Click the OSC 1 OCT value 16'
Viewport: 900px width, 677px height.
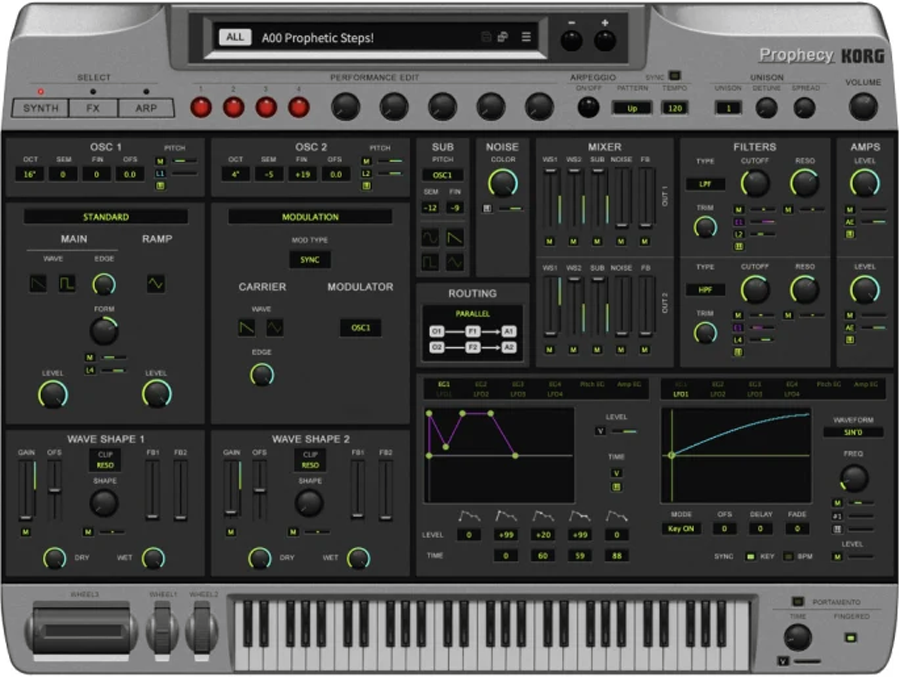30,174
